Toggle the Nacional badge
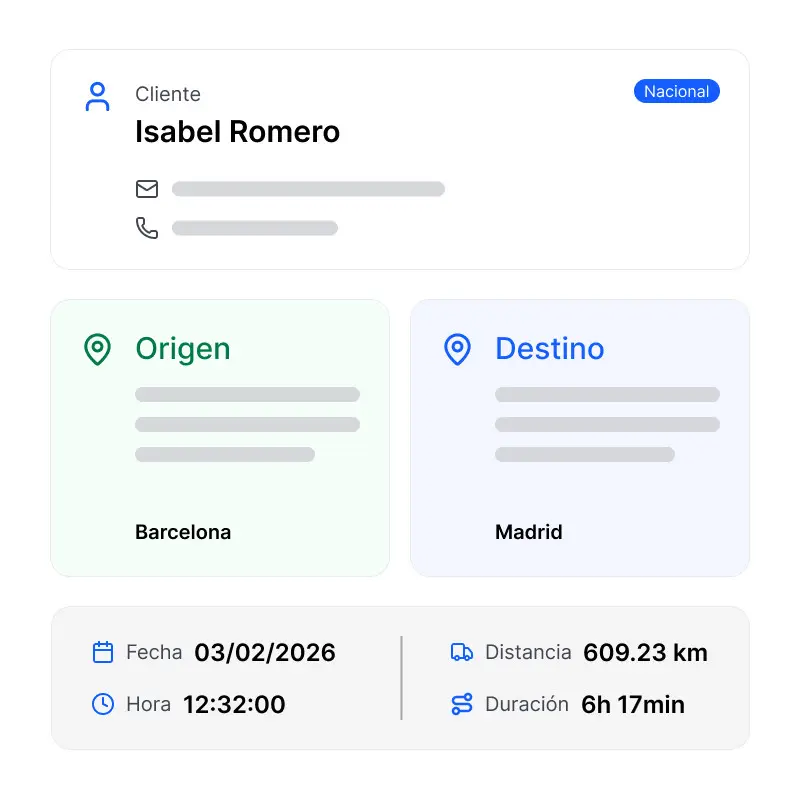Image resolution: width=800 pixels, height=800 pixels. (x=677, y=91)
